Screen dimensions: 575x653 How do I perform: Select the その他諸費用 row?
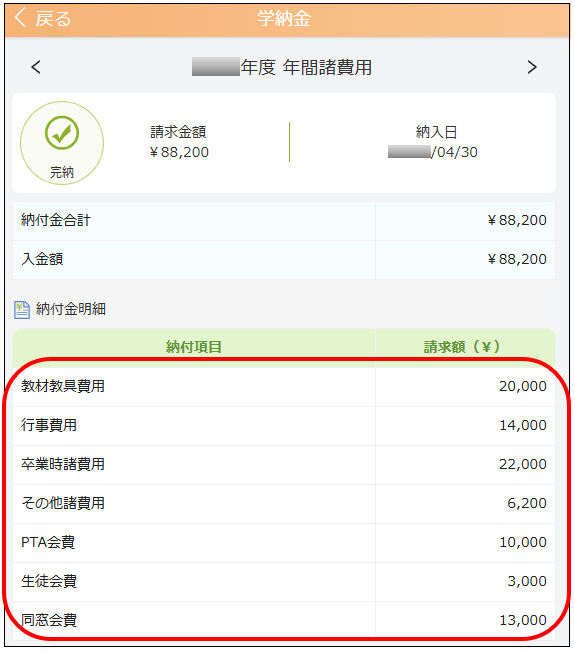pyautogui.click(x=284, y=504)
